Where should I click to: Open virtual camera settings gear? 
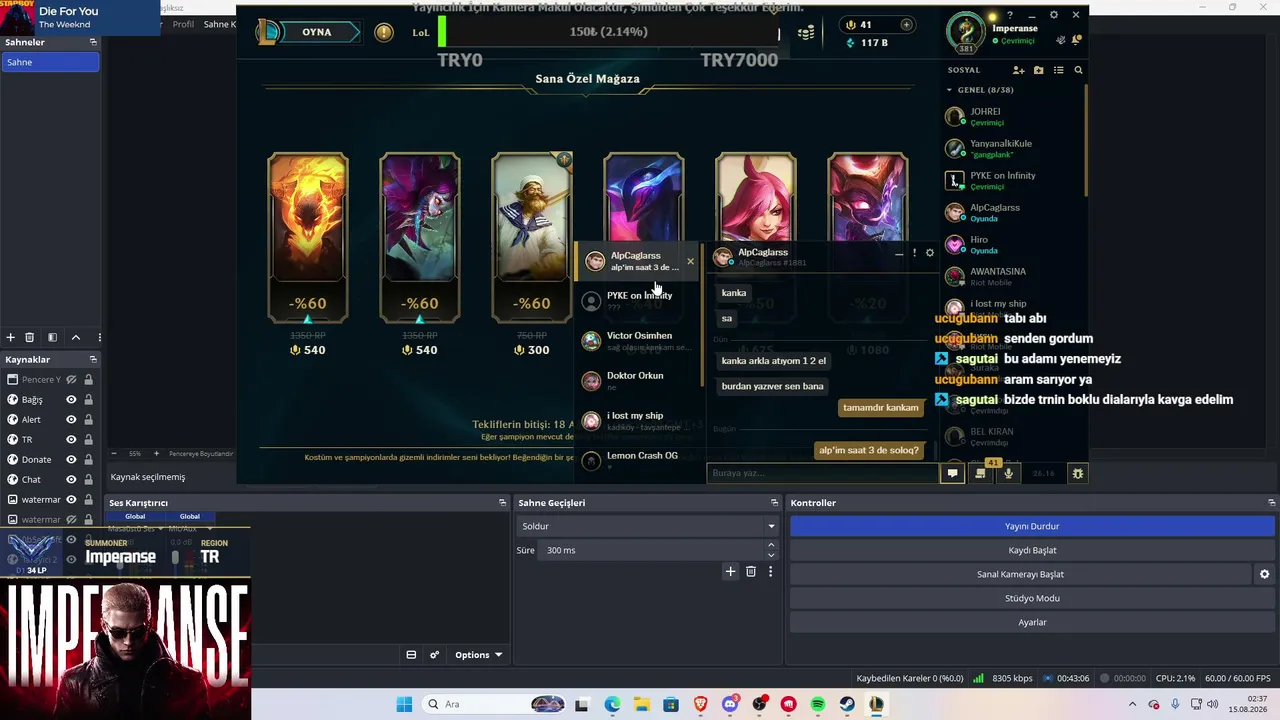(1264, 574)
